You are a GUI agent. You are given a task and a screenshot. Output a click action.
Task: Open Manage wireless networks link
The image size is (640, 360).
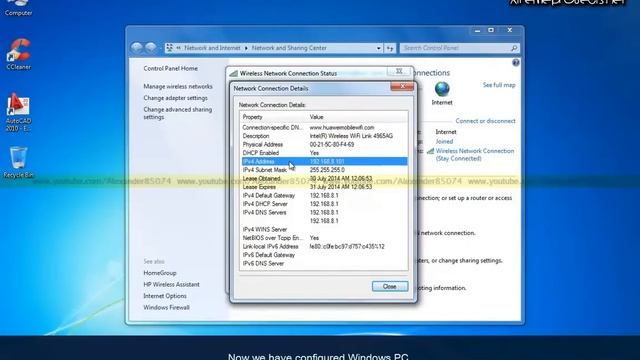click(x=178, y=87)
